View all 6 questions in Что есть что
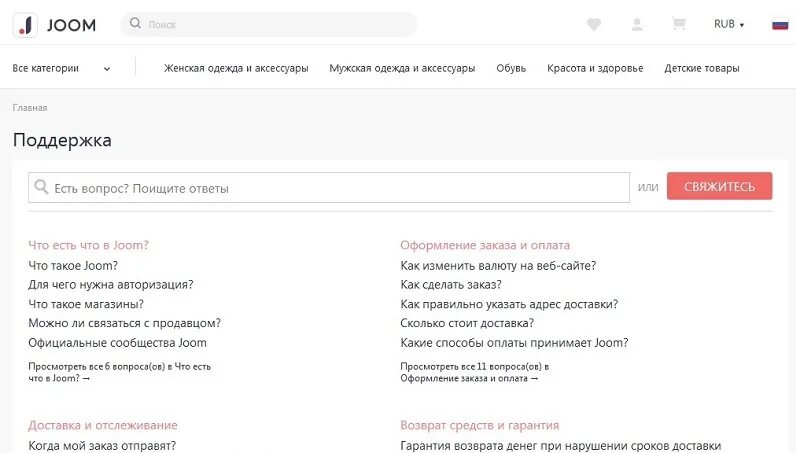The height and width of the screenshot is (453, 796). pos(119,372)
